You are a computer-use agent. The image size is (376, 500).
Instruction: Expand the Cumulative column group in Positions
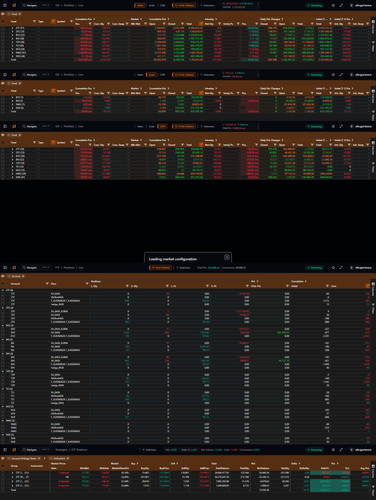[x=305, y=281]
